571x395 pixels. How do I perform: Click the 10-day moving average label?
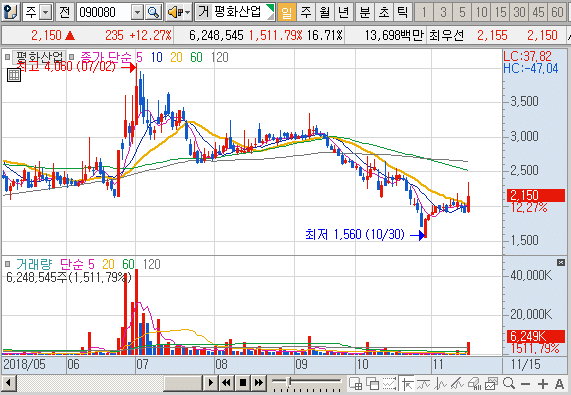(157, 57)
